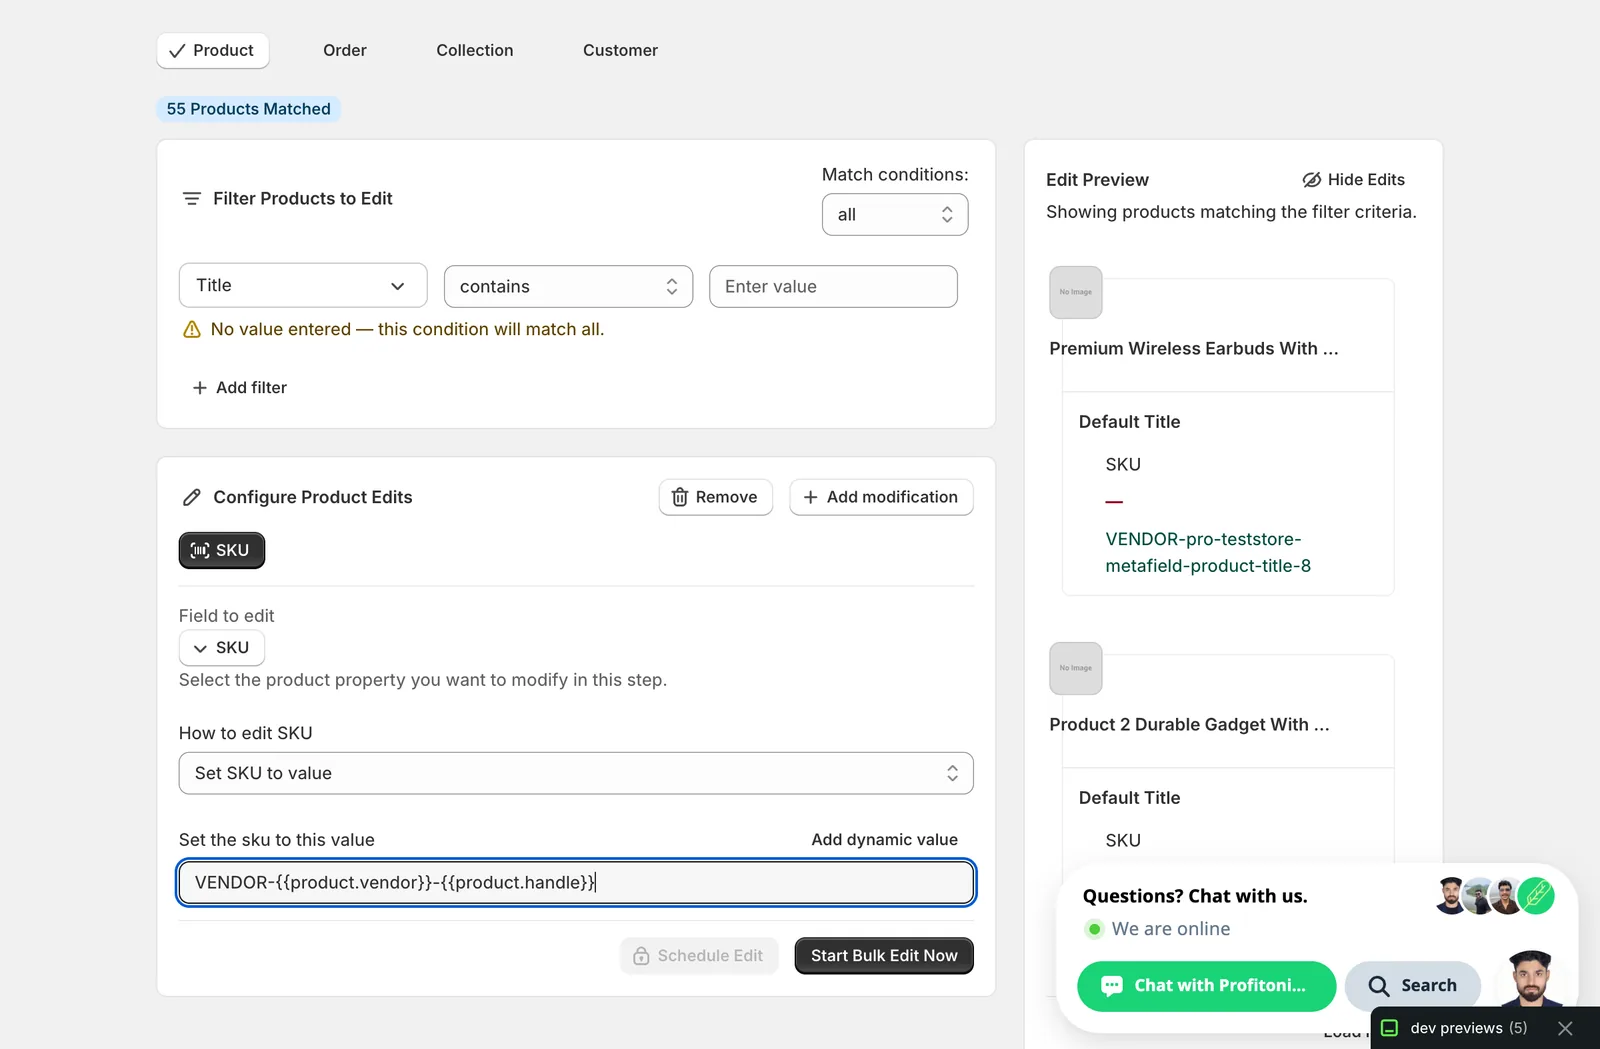Switch to the Order tab
The width and height of the screenshot is (1600, 1049).
pos(345,50)
